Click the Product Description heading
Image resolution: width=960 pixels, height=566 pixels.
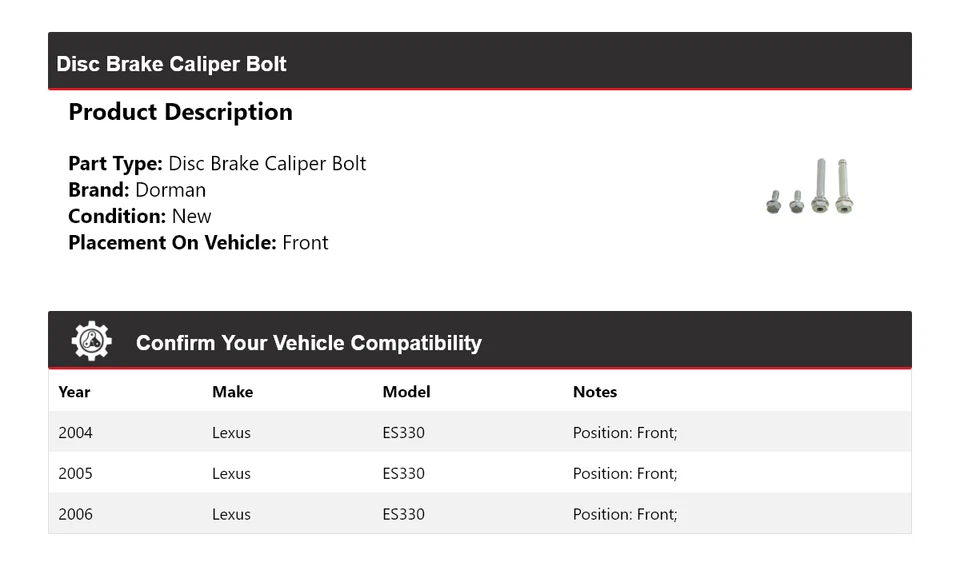point(180,112)
